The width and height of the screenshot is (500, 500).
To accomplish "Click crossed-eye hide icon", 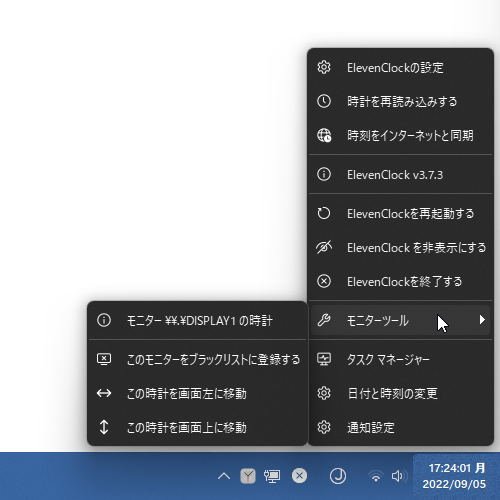I will (324, 247).
